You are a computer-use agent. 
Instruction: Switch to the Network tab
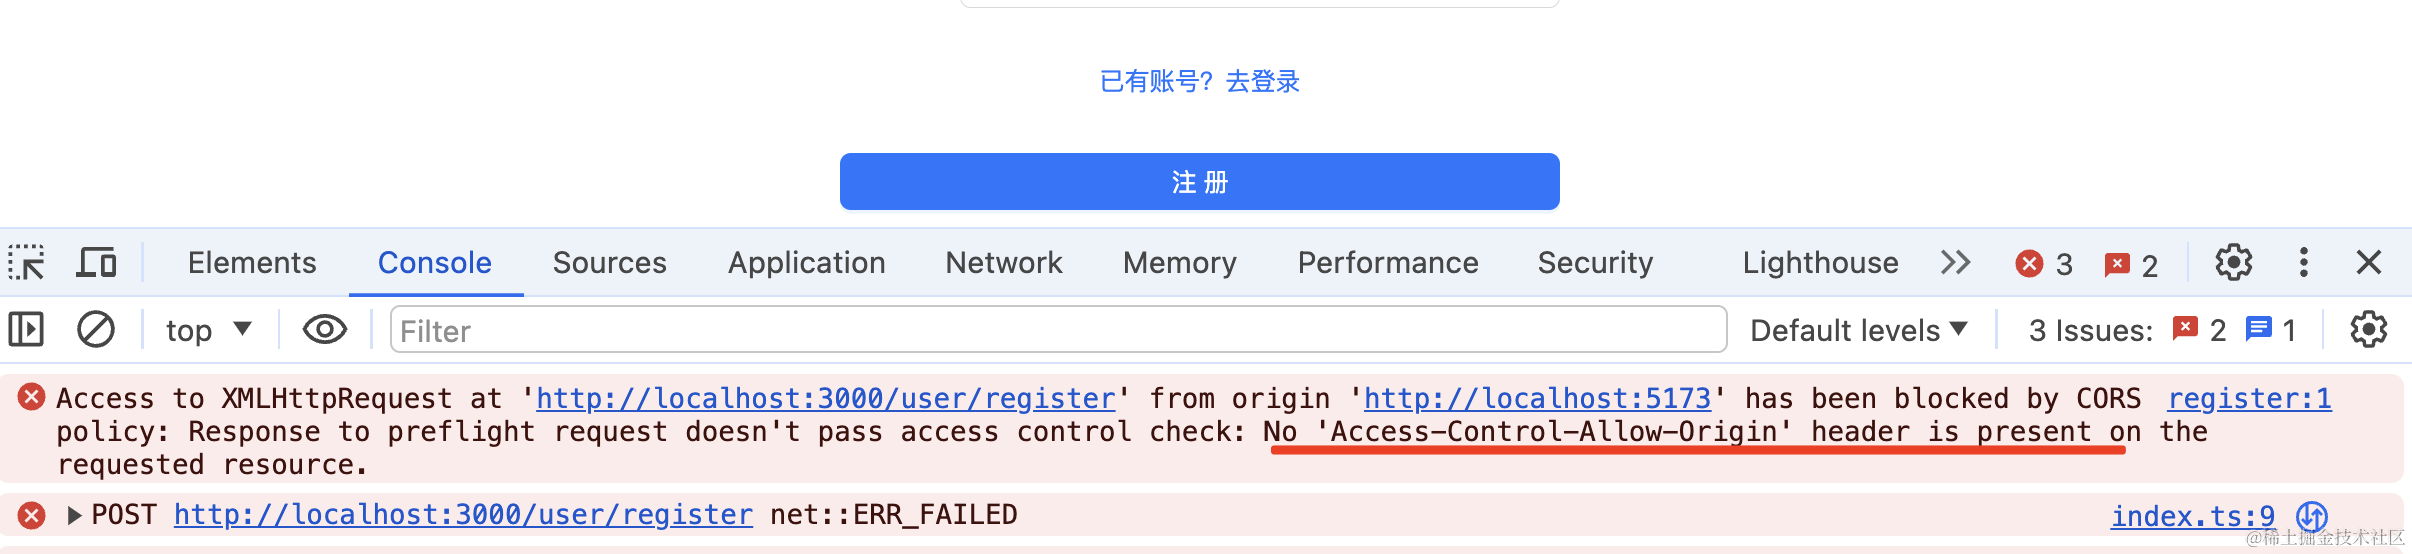[x=1003, y=263]
